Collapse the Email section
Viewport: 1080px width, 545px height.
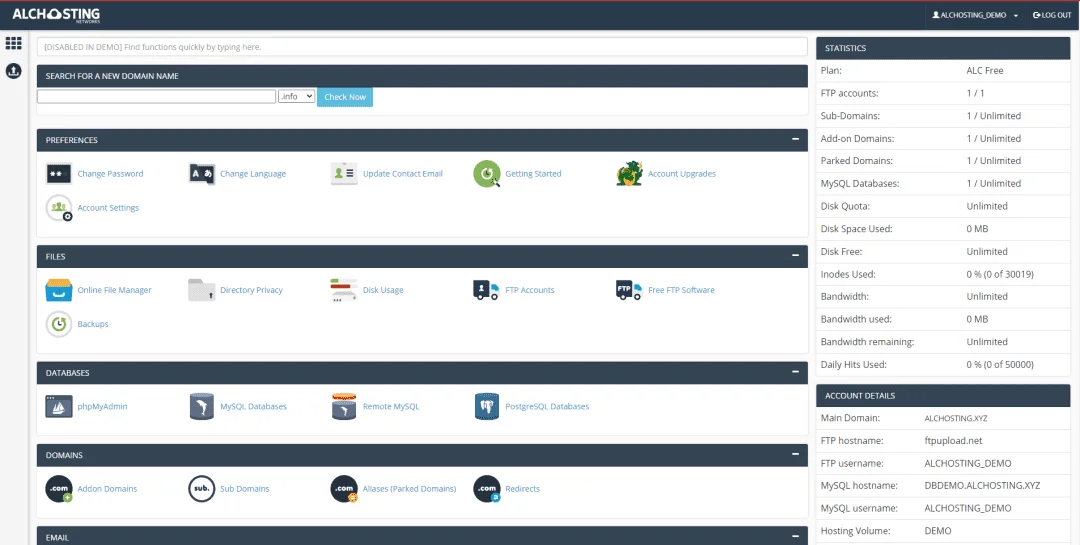tap(796, 536)
